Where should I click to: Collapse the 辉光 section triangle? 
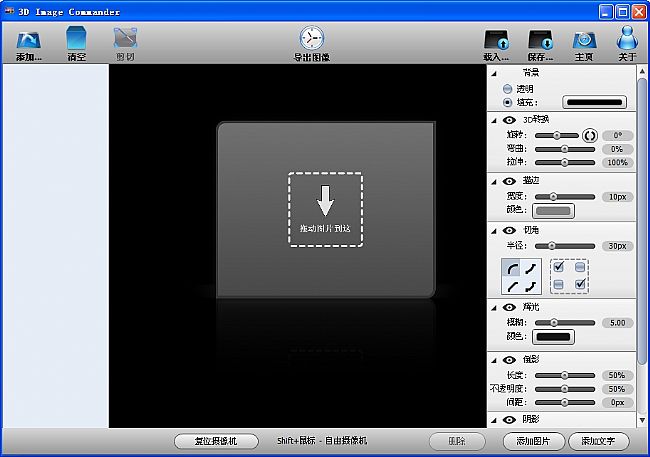pos(494,308)
